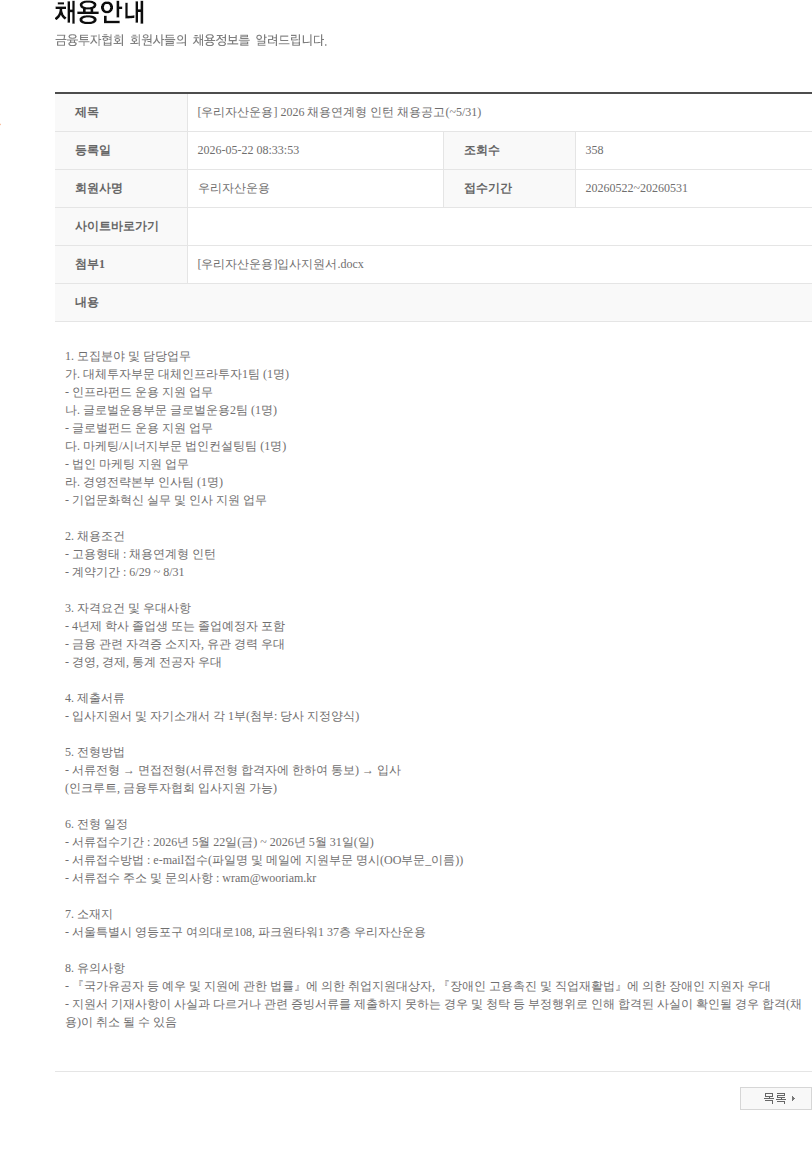Click the registration date 2026-05-22 08:33:53
Screen dimensions: 812x1165
(x=248, y=150)
